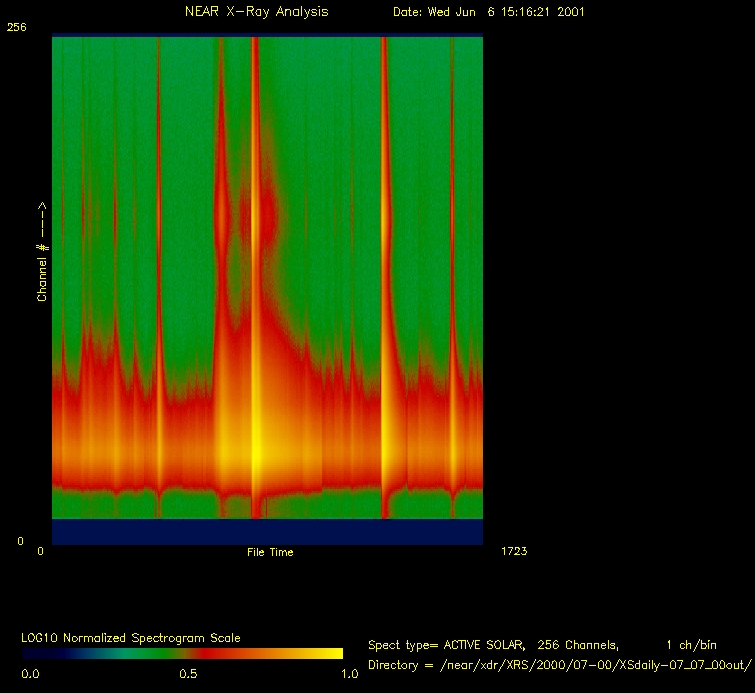Click the "LOG10 Normalized Spectrogram Scale" caption

click(x=131, y=638)
